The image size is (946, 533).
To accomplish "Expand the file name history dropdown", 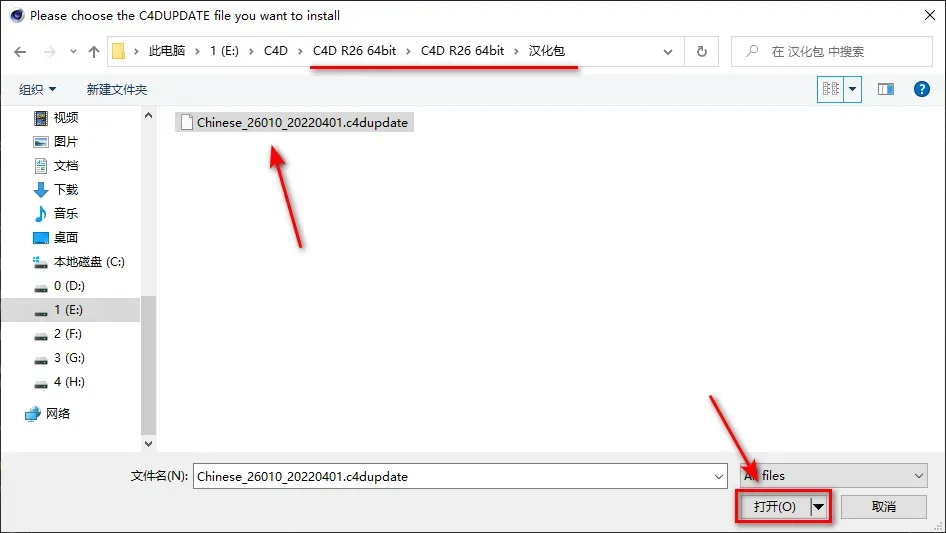I will (x=719, y=477).
